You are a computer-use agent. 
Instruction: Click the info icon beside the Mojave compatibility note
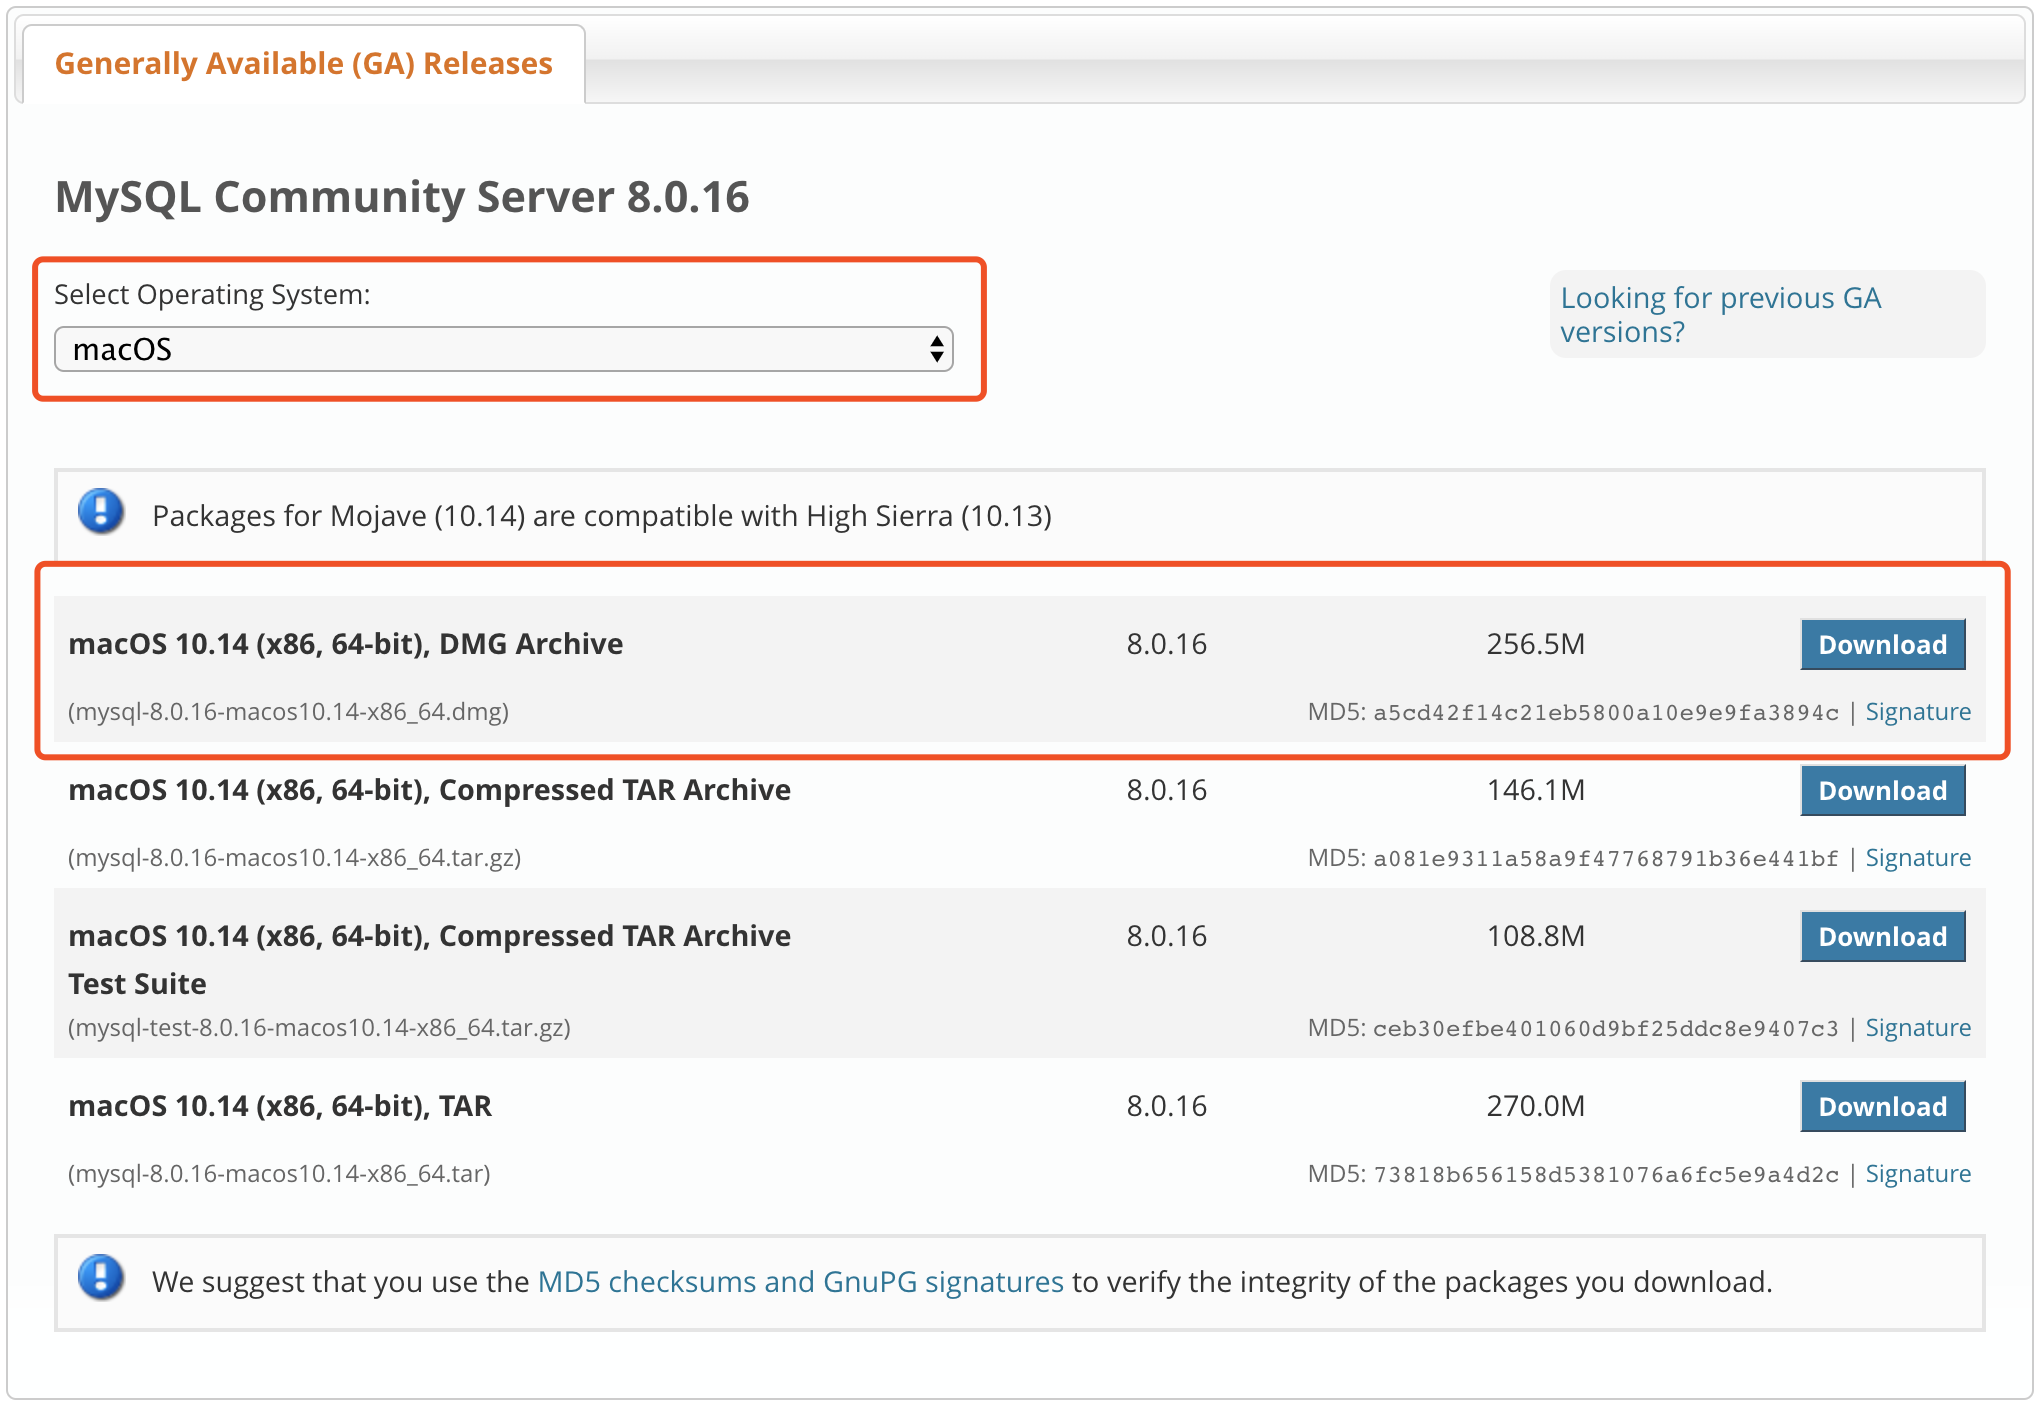pyautogui.click(x=101, y=511)
